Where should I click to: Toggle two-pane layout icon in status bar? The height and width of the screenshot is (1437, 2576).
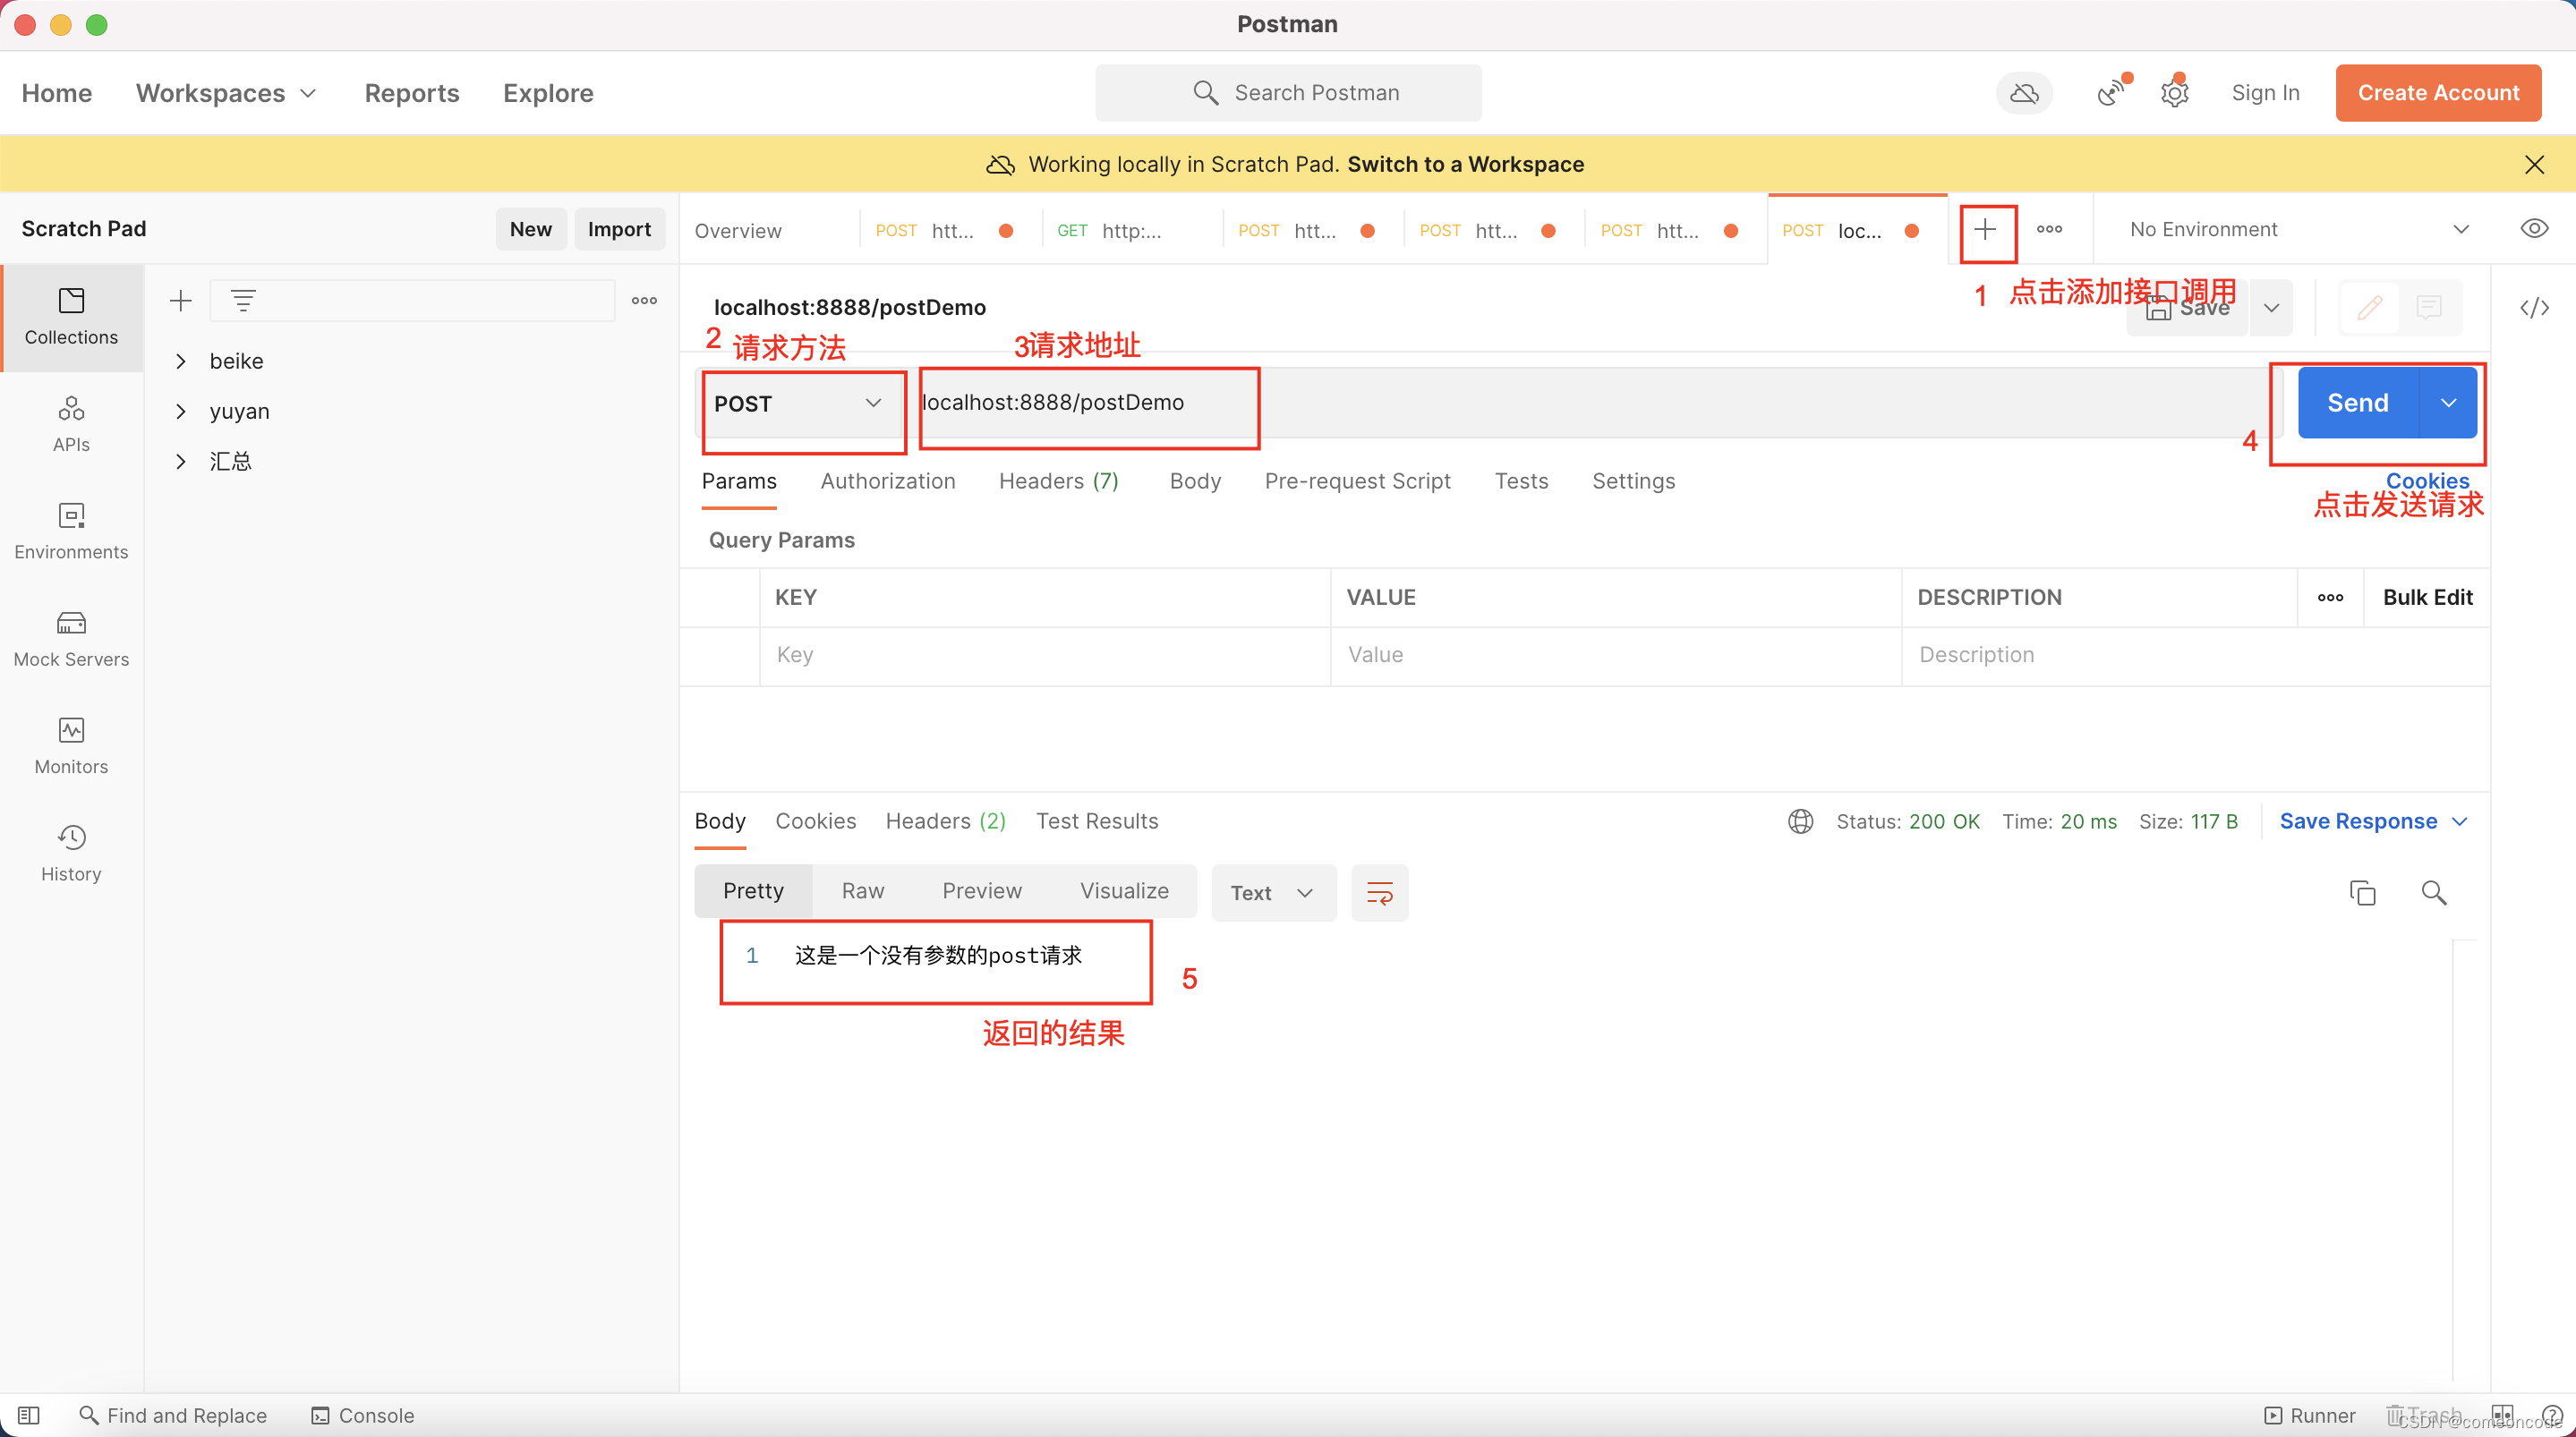(2501, 1415)
